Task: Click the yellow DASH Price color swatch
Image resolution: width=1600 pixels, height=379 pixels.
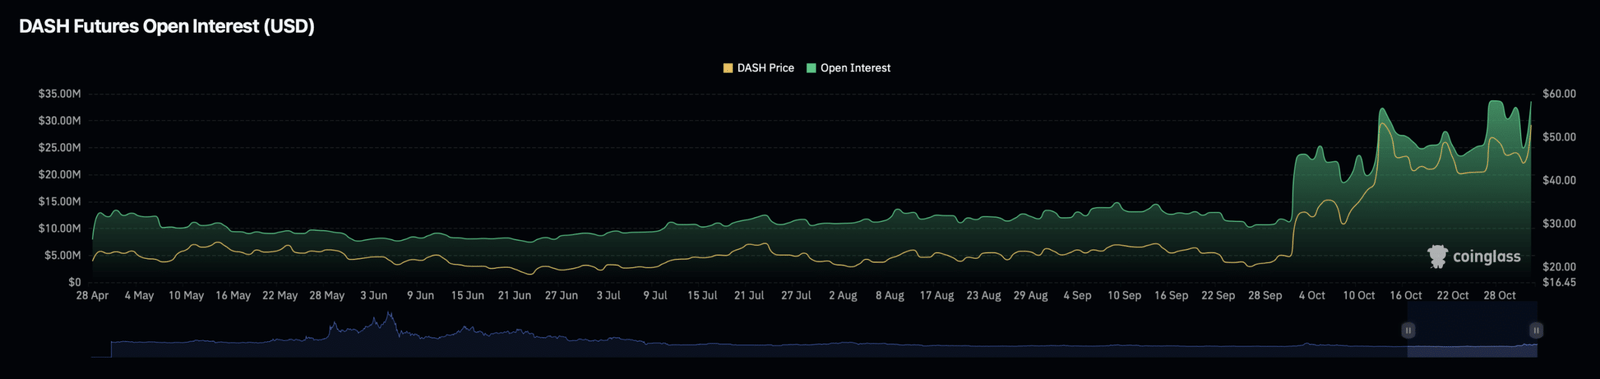Action: coord(728,68)
